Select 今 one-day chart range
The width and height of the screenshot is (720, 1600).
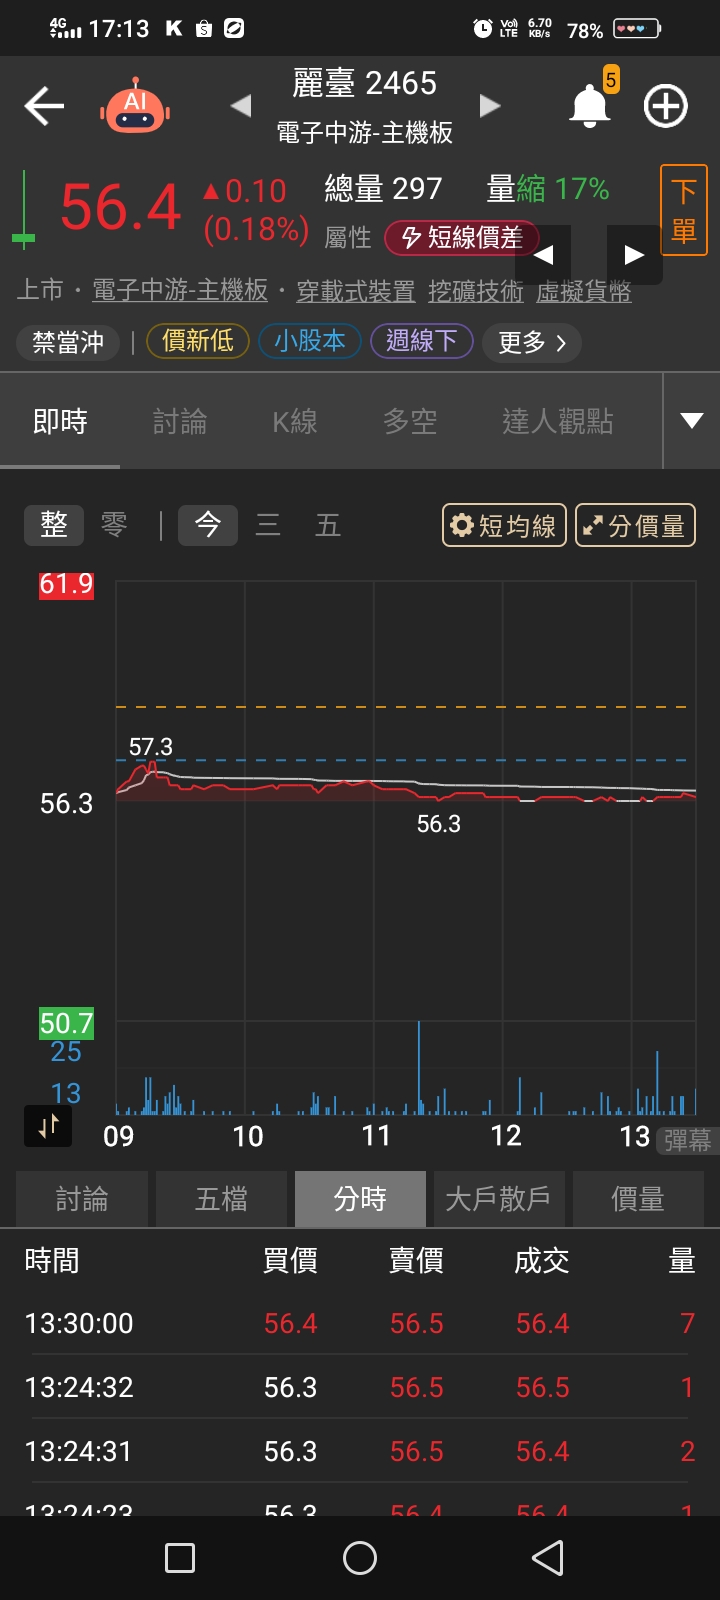pos(208,525)
